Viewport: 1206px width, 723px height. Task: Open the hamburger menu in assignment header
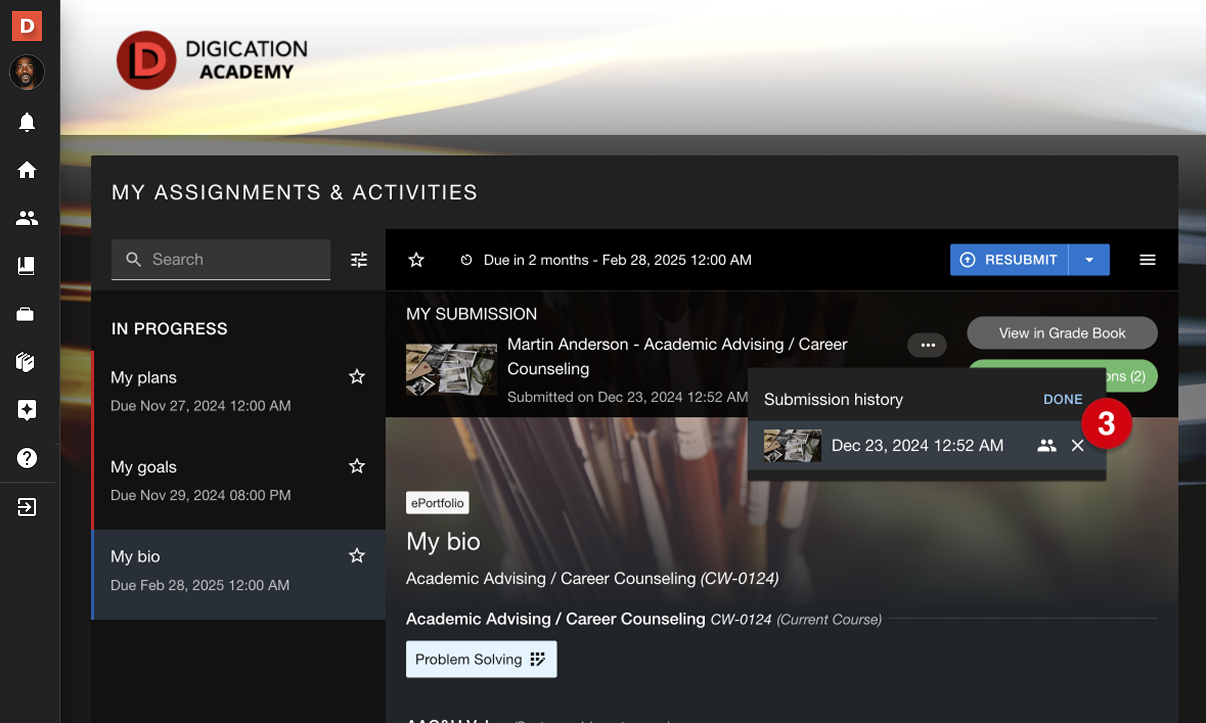pyautogui.click(x=1147, y=260)
